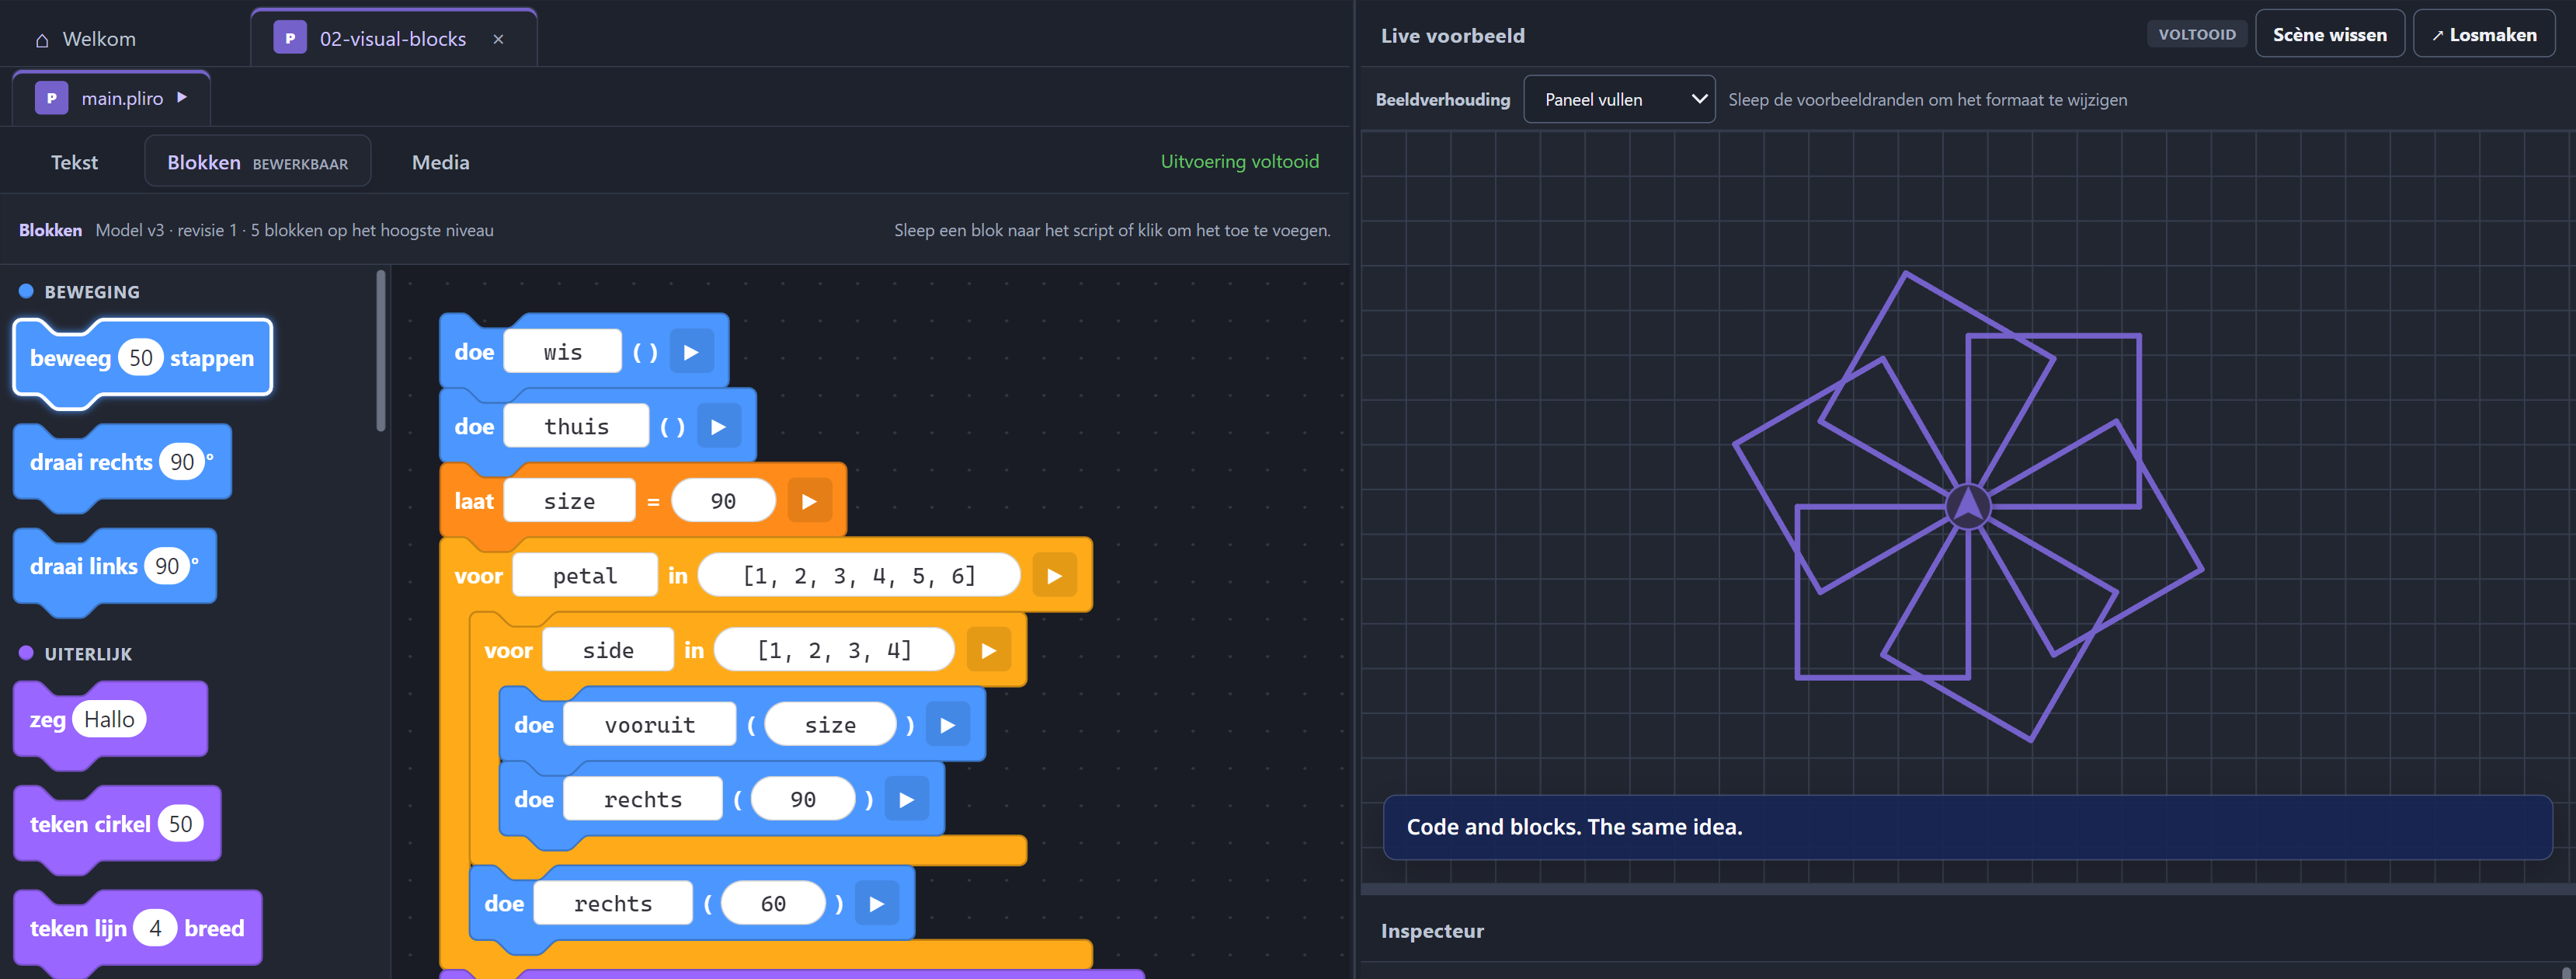The image size is (2576, 979).
Task: Switch to the Media tab
Action: tap(440, 162)
